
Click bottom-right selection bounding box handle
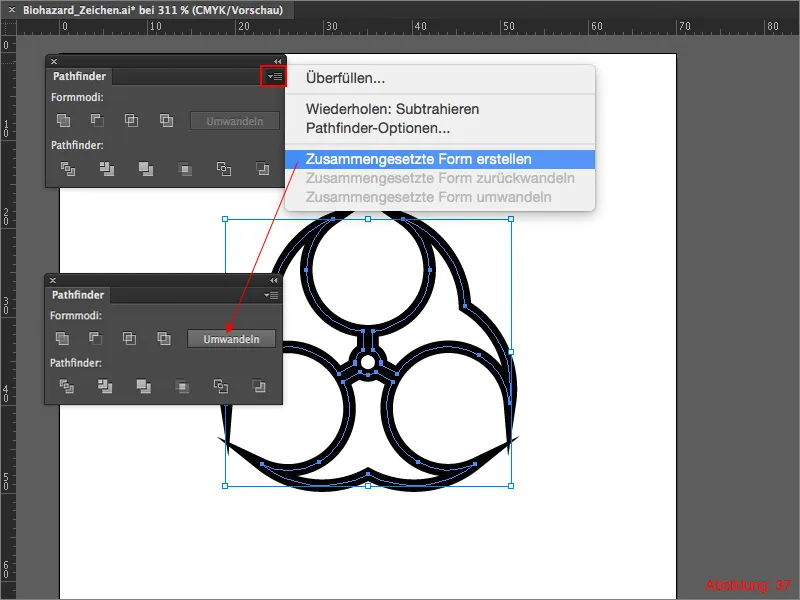coord(511,486)
